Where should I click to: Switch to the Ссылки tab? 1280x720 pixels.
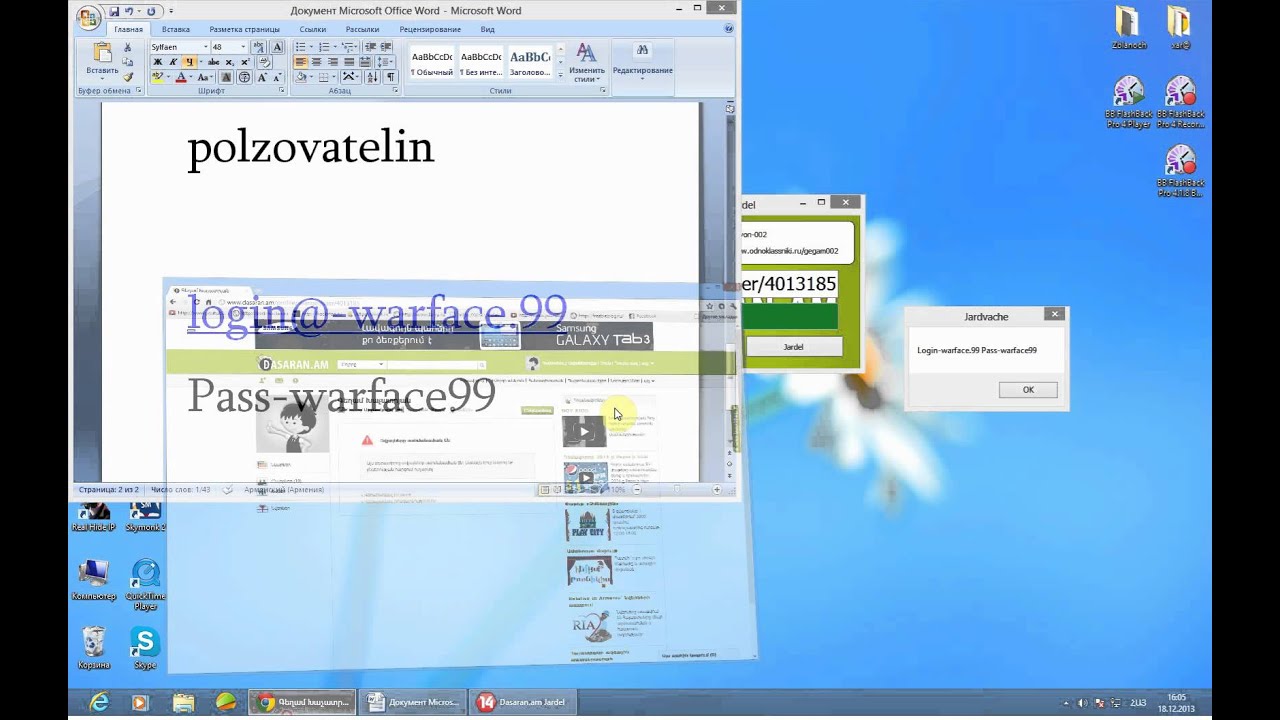[x=313, y=29]
